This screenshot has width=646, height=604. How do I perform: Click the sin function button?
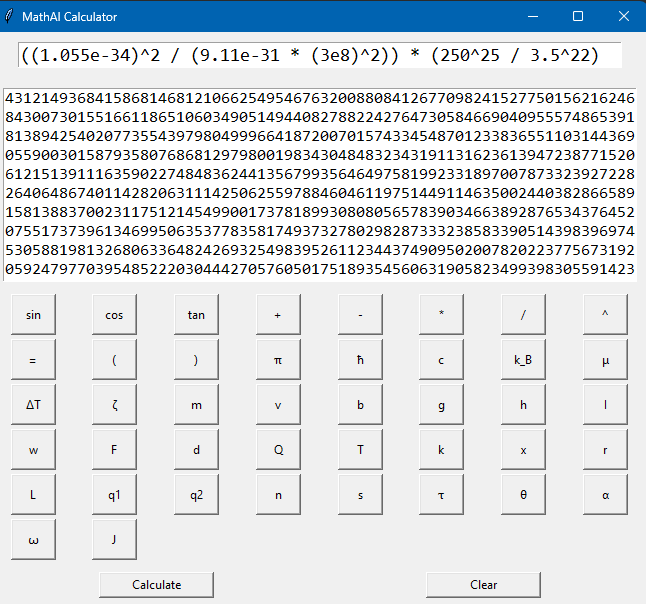click(x=33, y=314)
